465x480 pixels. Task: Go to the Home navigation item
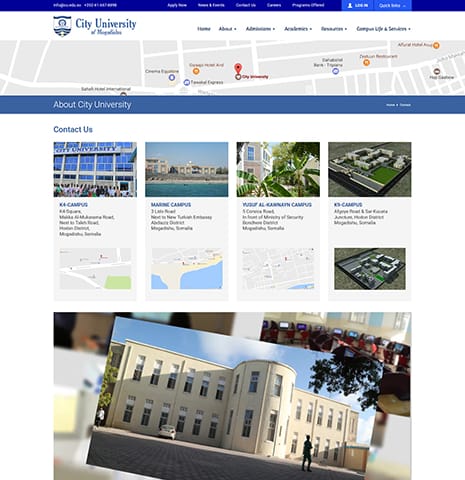204,29
